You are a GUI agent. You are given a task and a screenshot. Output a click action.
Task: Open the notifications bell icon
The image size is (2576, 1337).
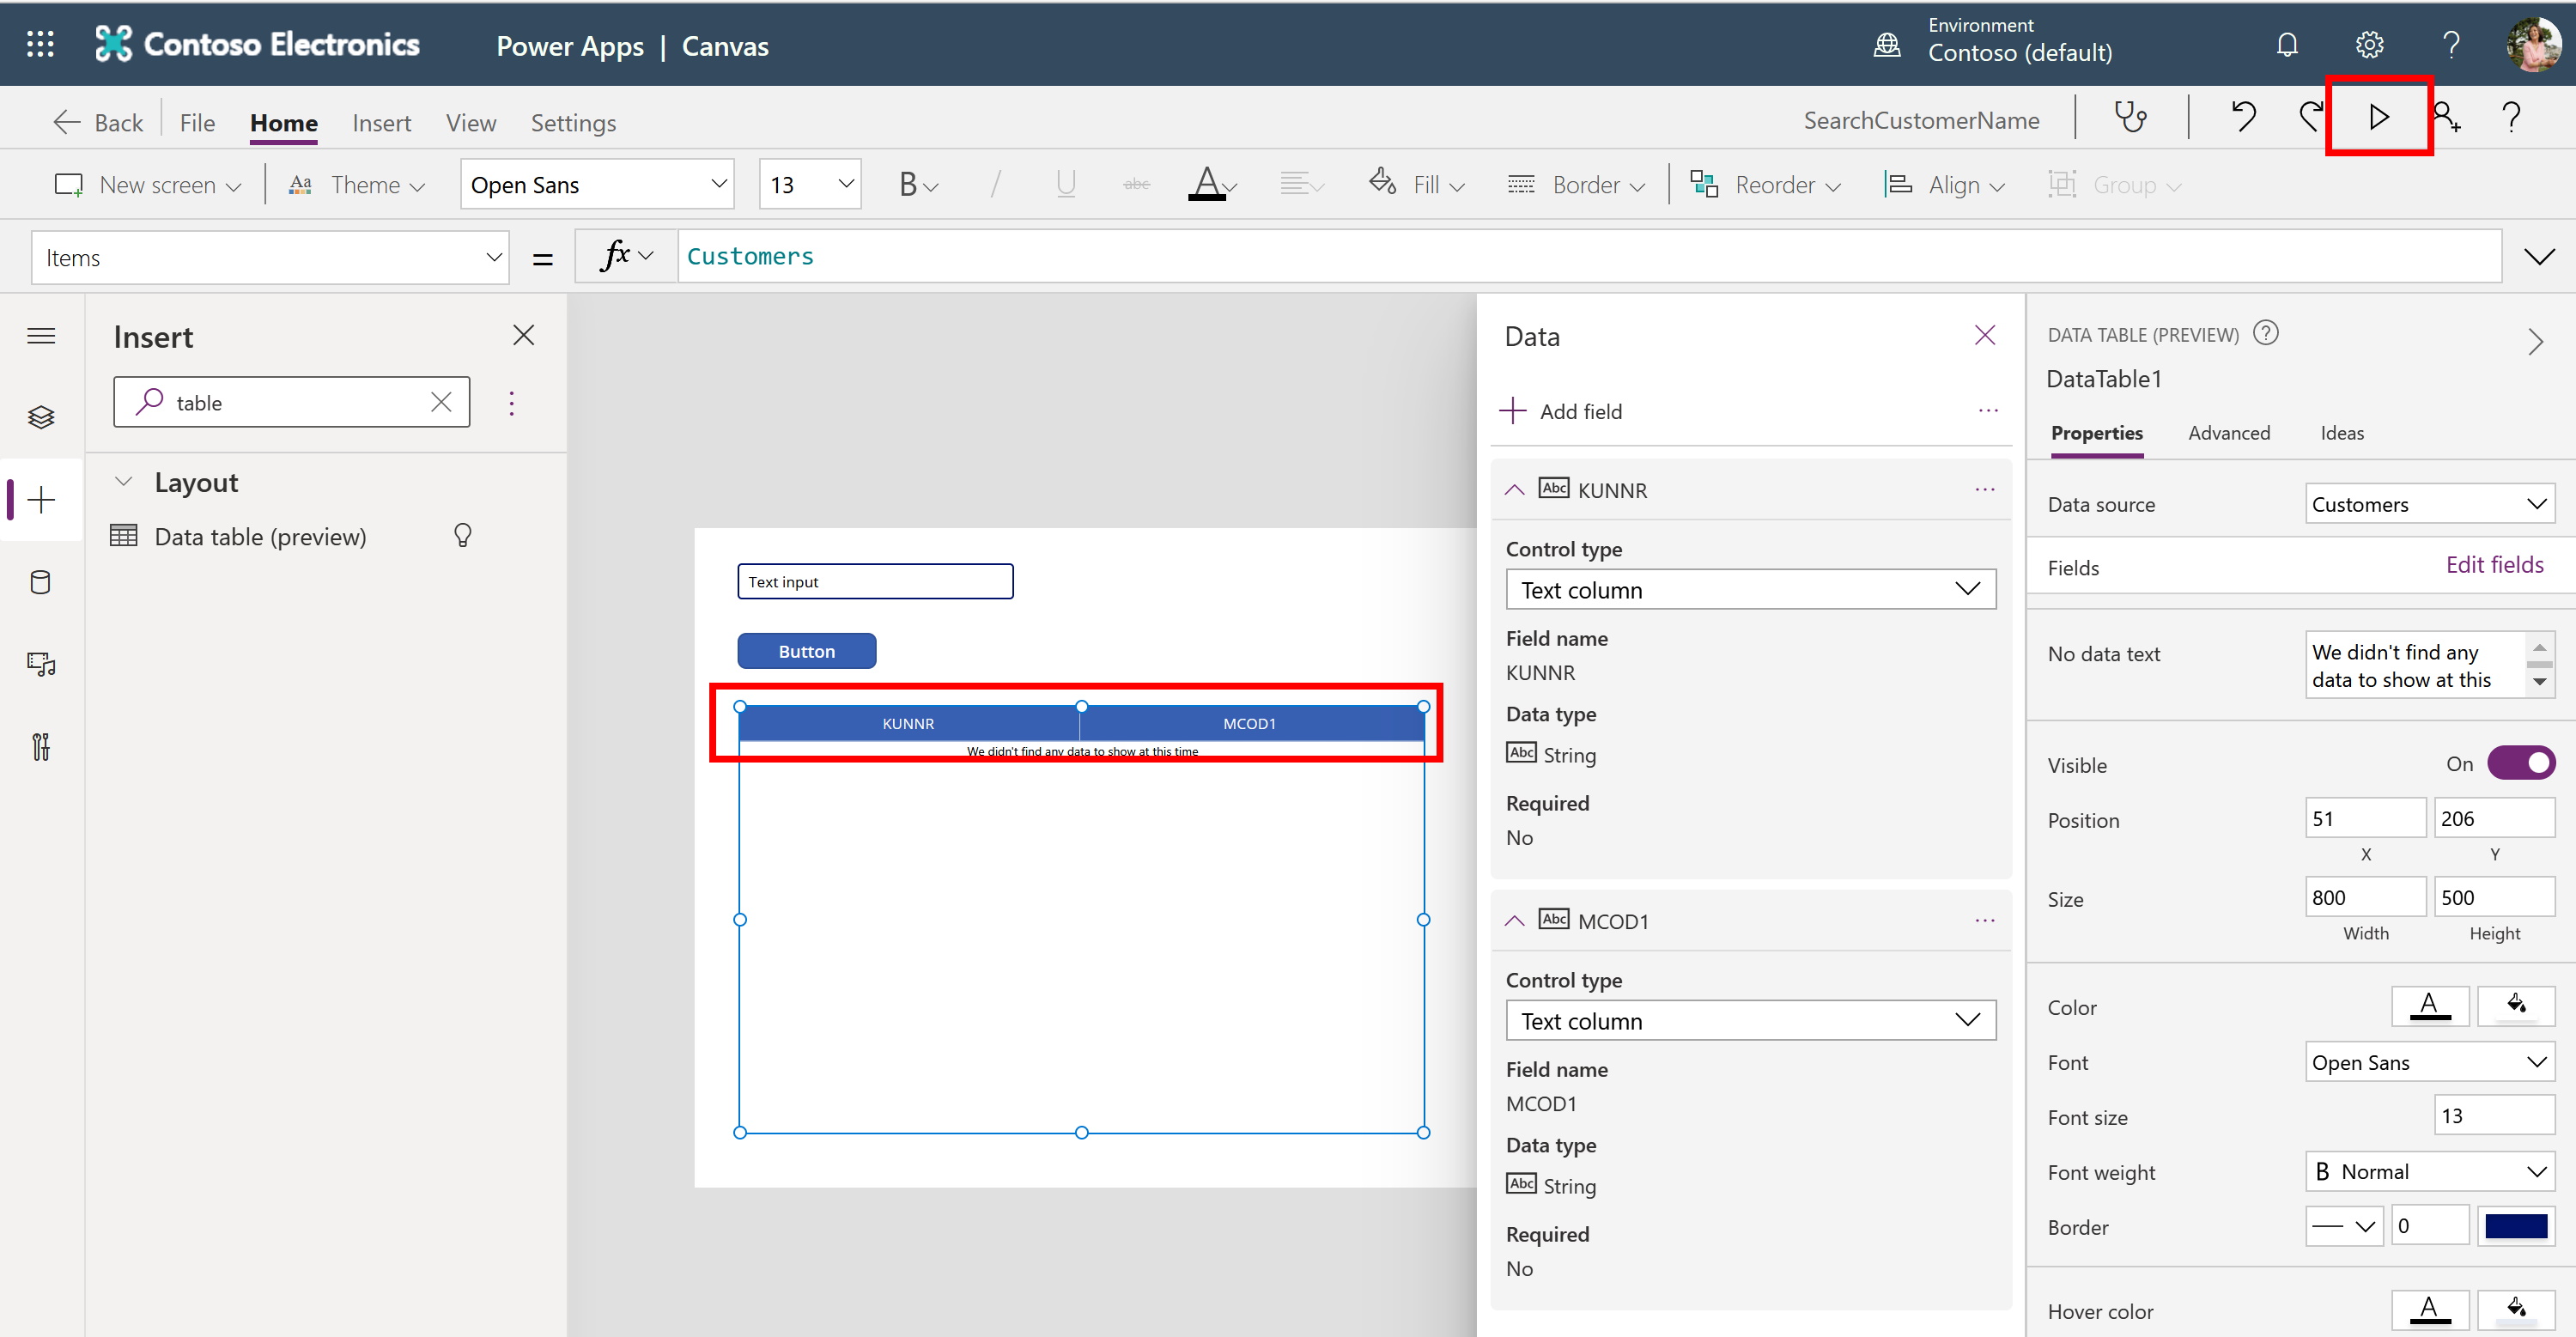point(2286,45)
